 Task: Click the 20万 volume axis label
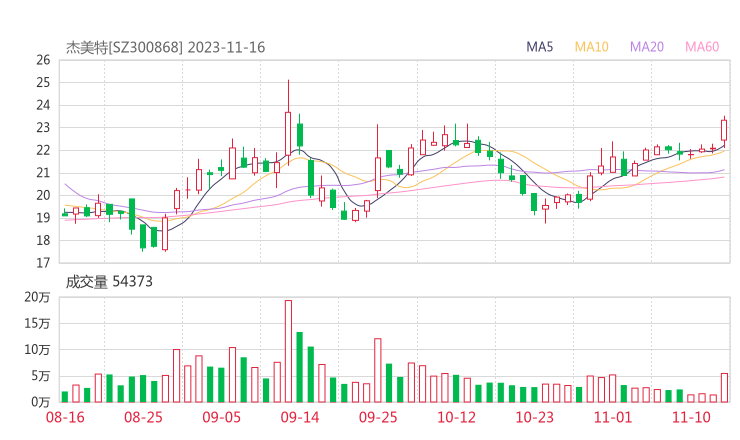(37, 297)
